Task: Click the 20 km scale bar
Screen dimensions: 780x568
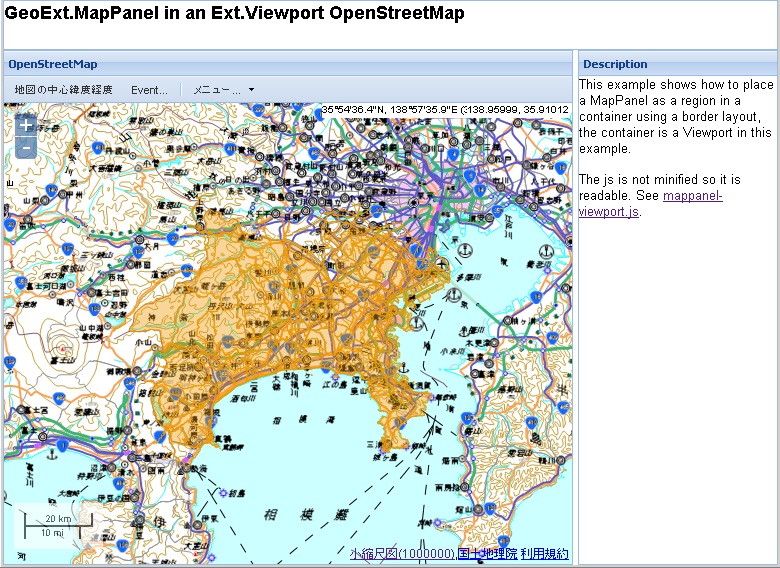Action: click(57, 519)
